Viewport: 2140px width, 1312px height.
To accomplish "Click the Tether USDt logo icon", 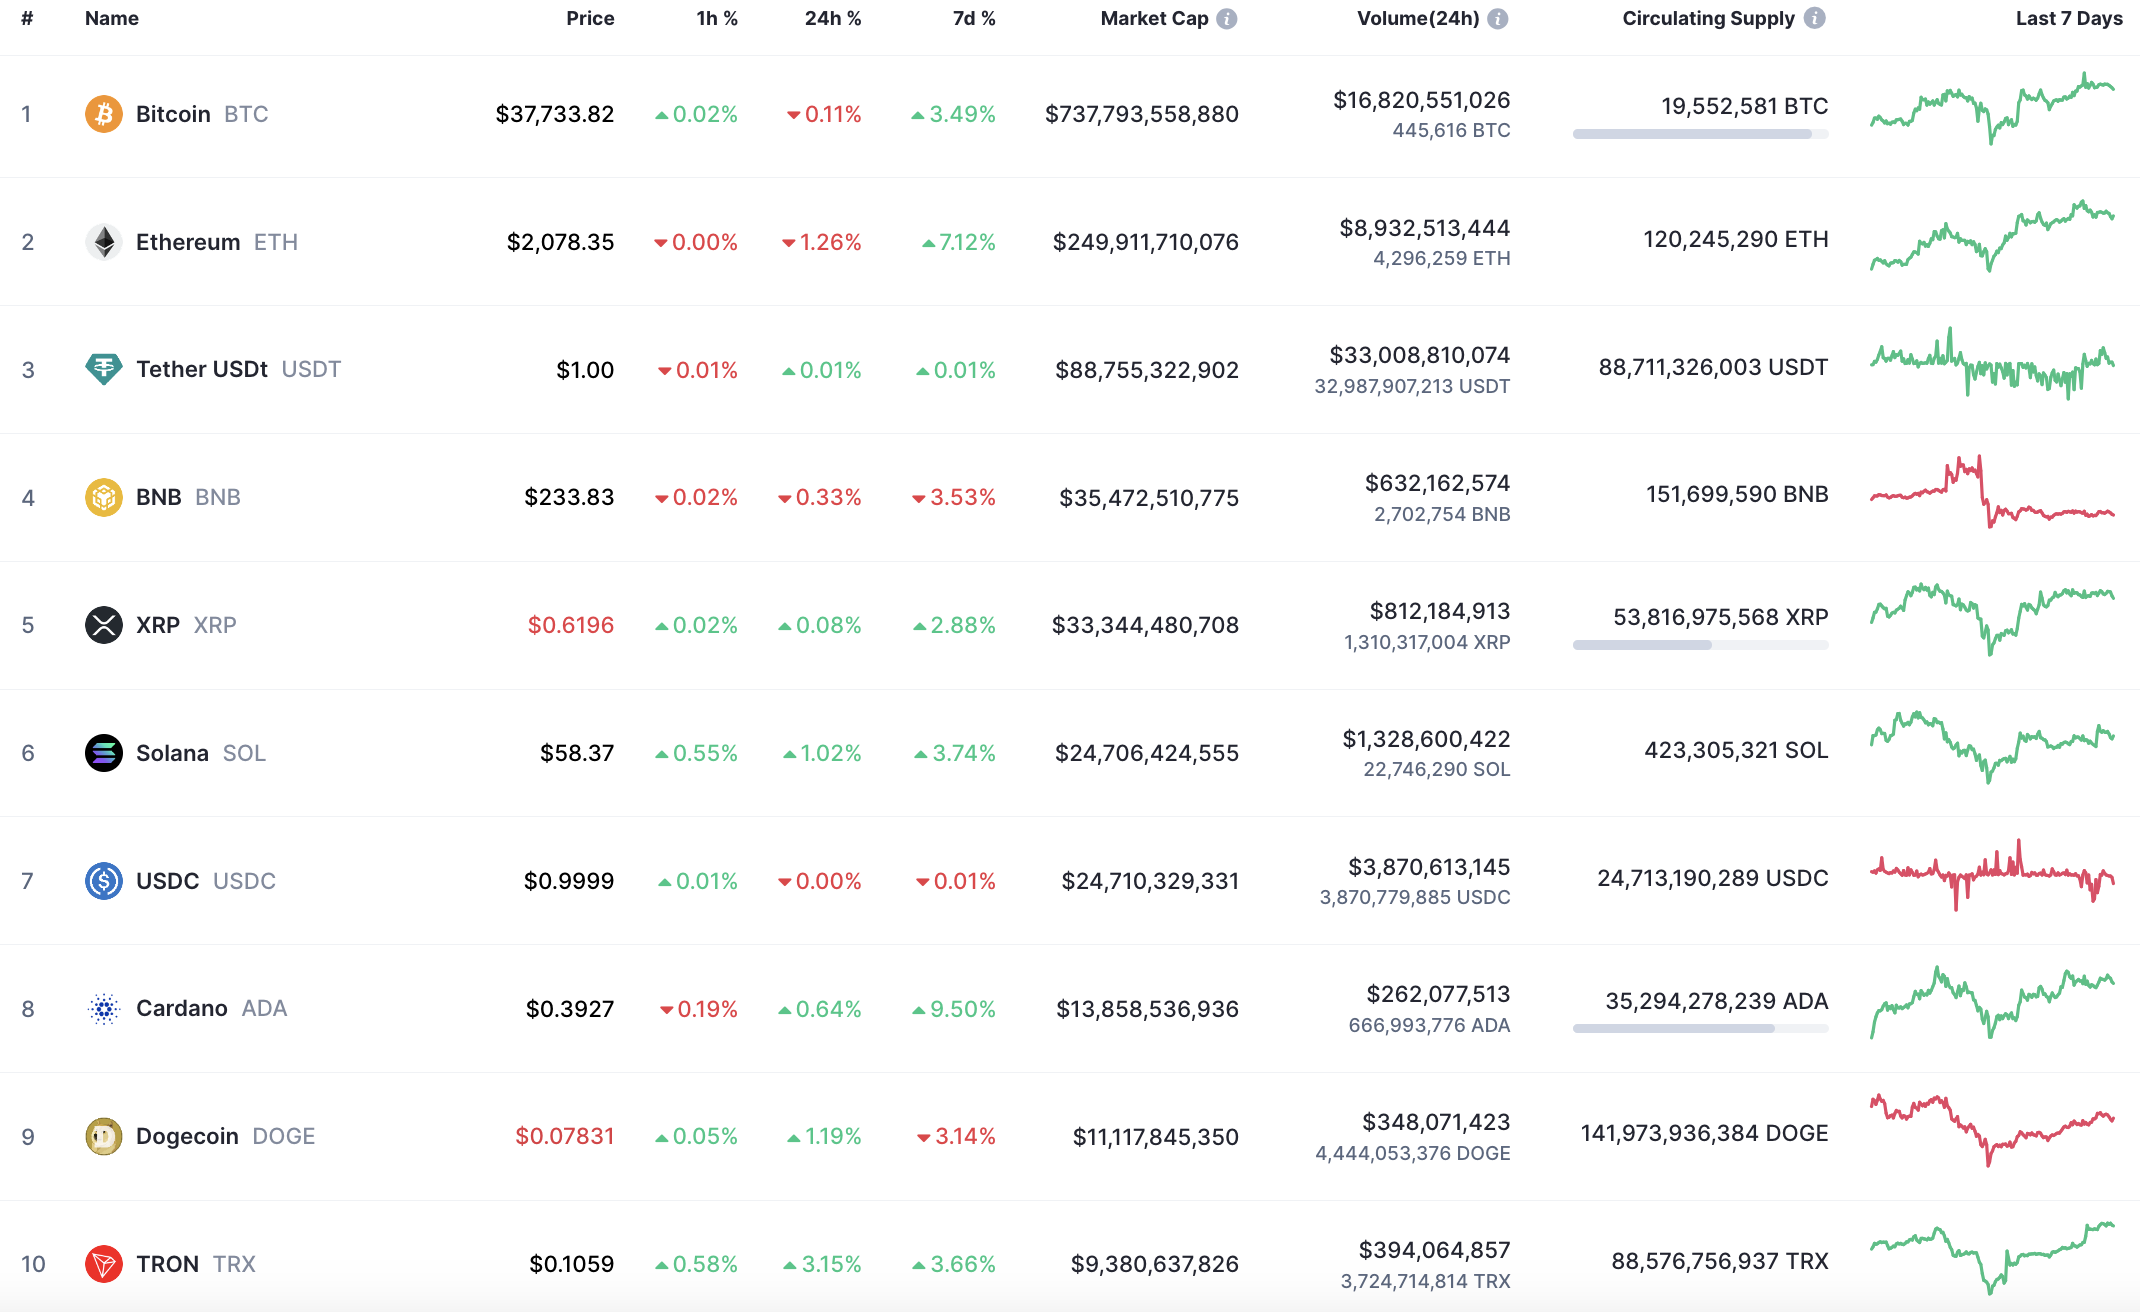I will 104,369.
